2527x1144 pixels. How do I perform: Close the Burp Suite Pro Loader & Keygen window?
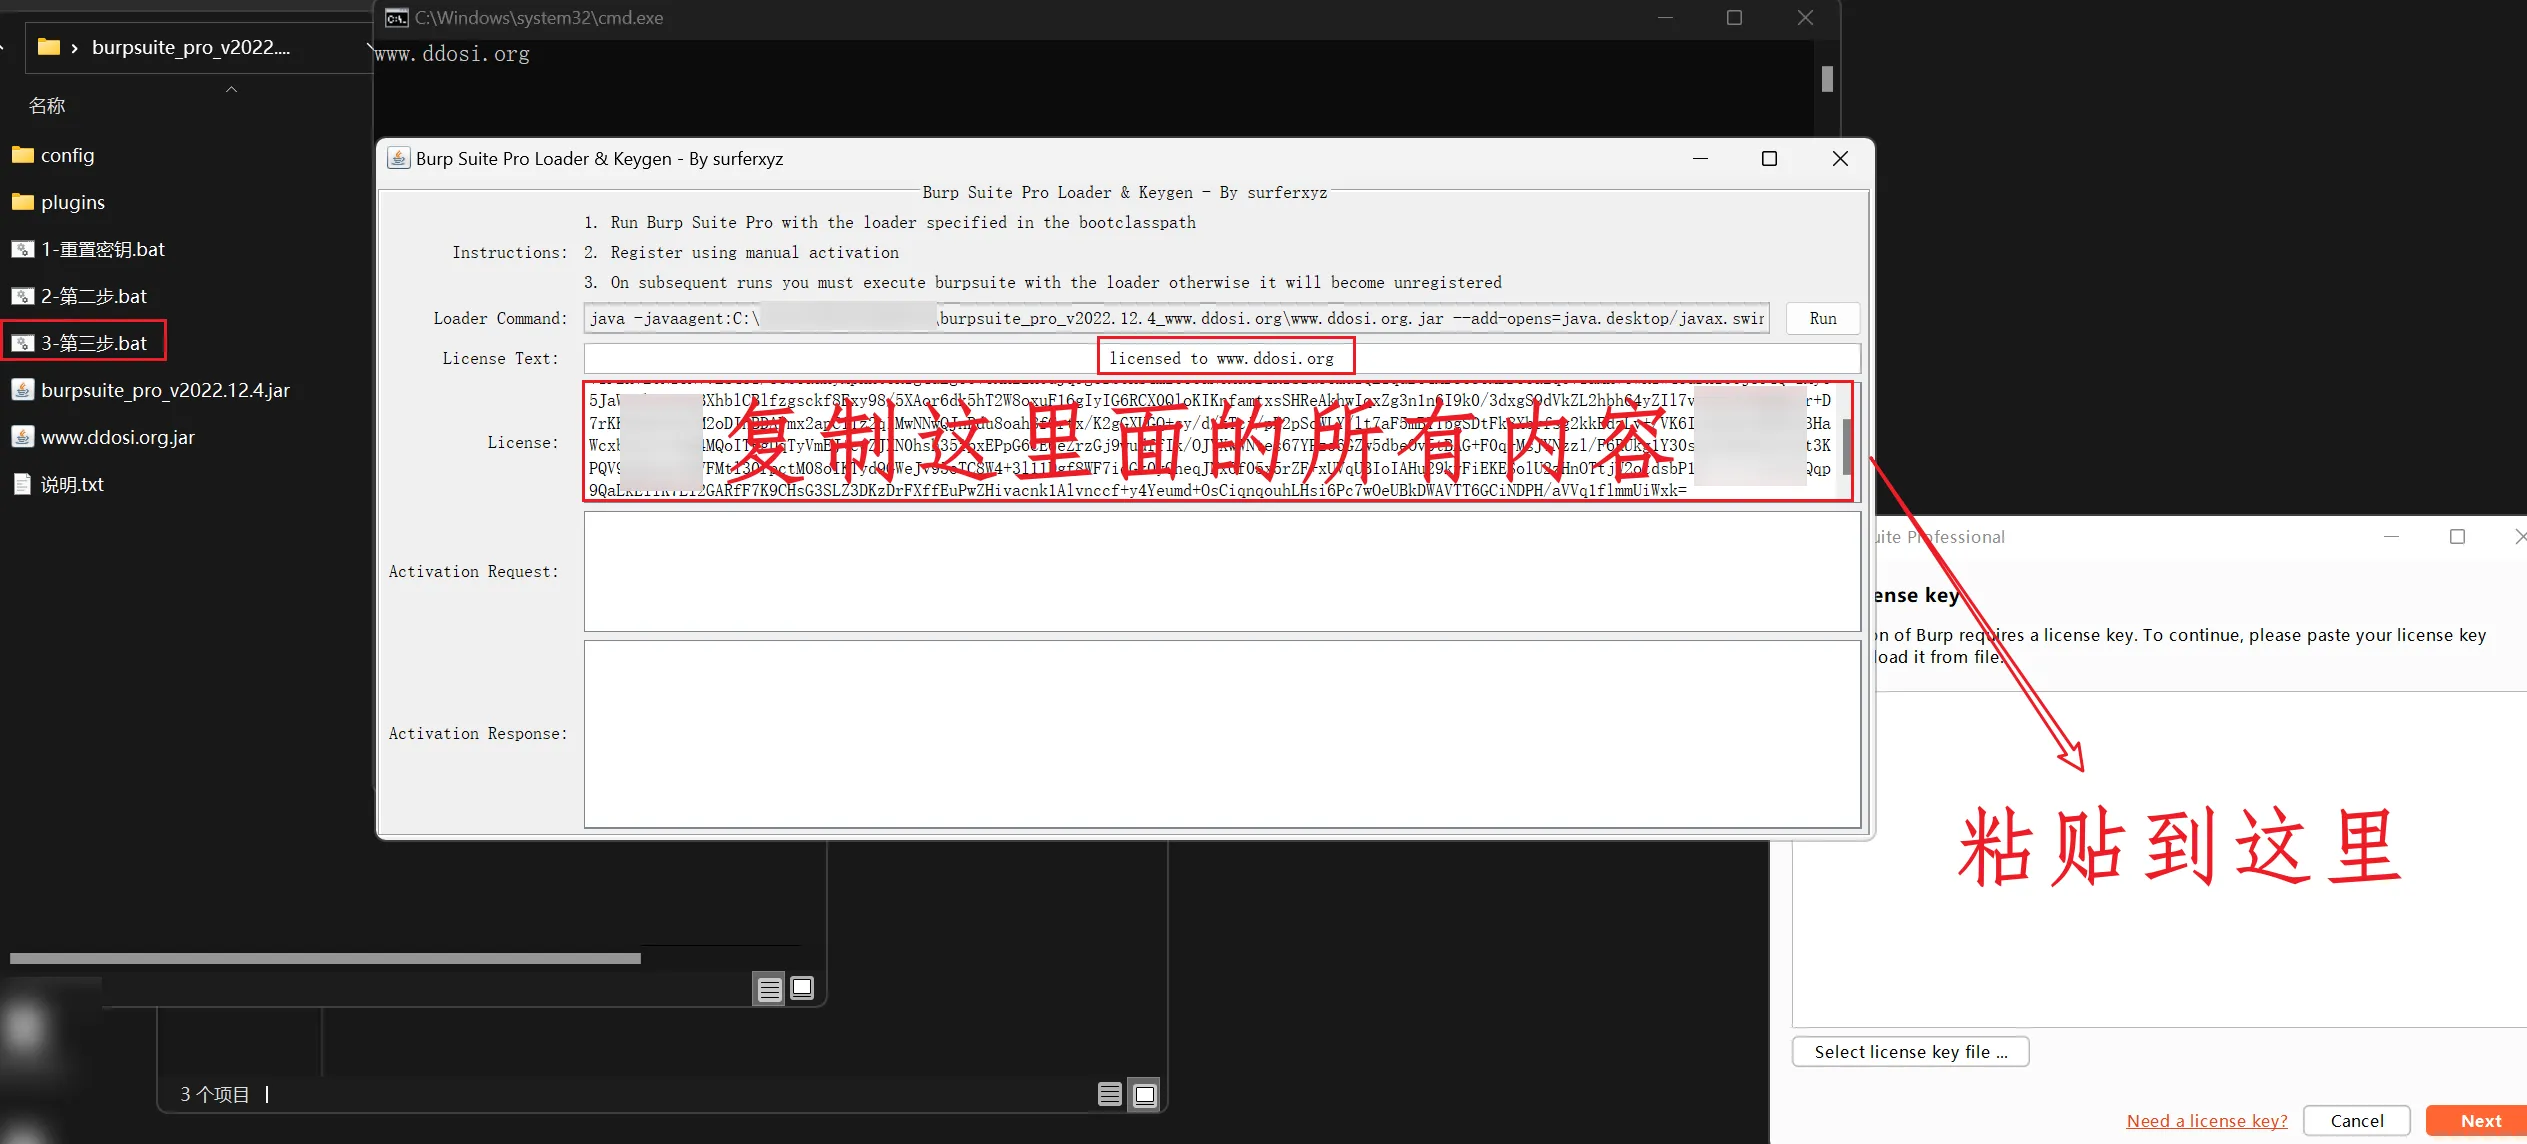tap(1839, 158)
